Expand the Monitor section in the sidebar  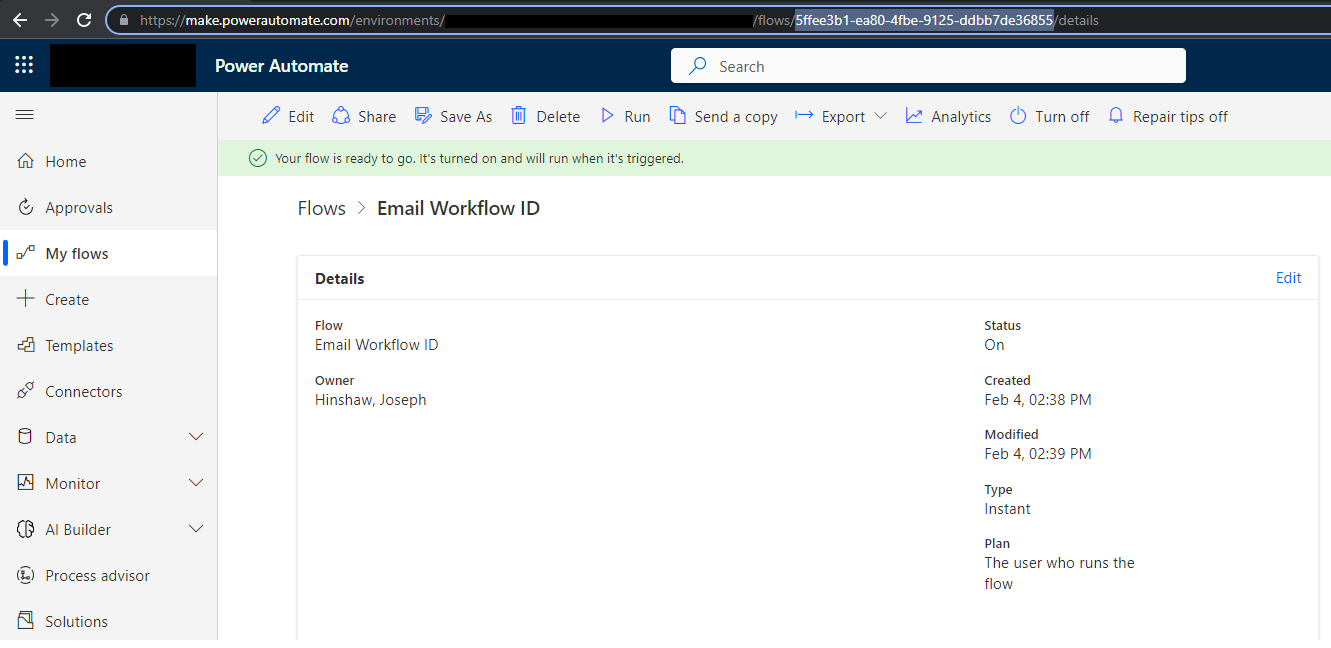196,483
